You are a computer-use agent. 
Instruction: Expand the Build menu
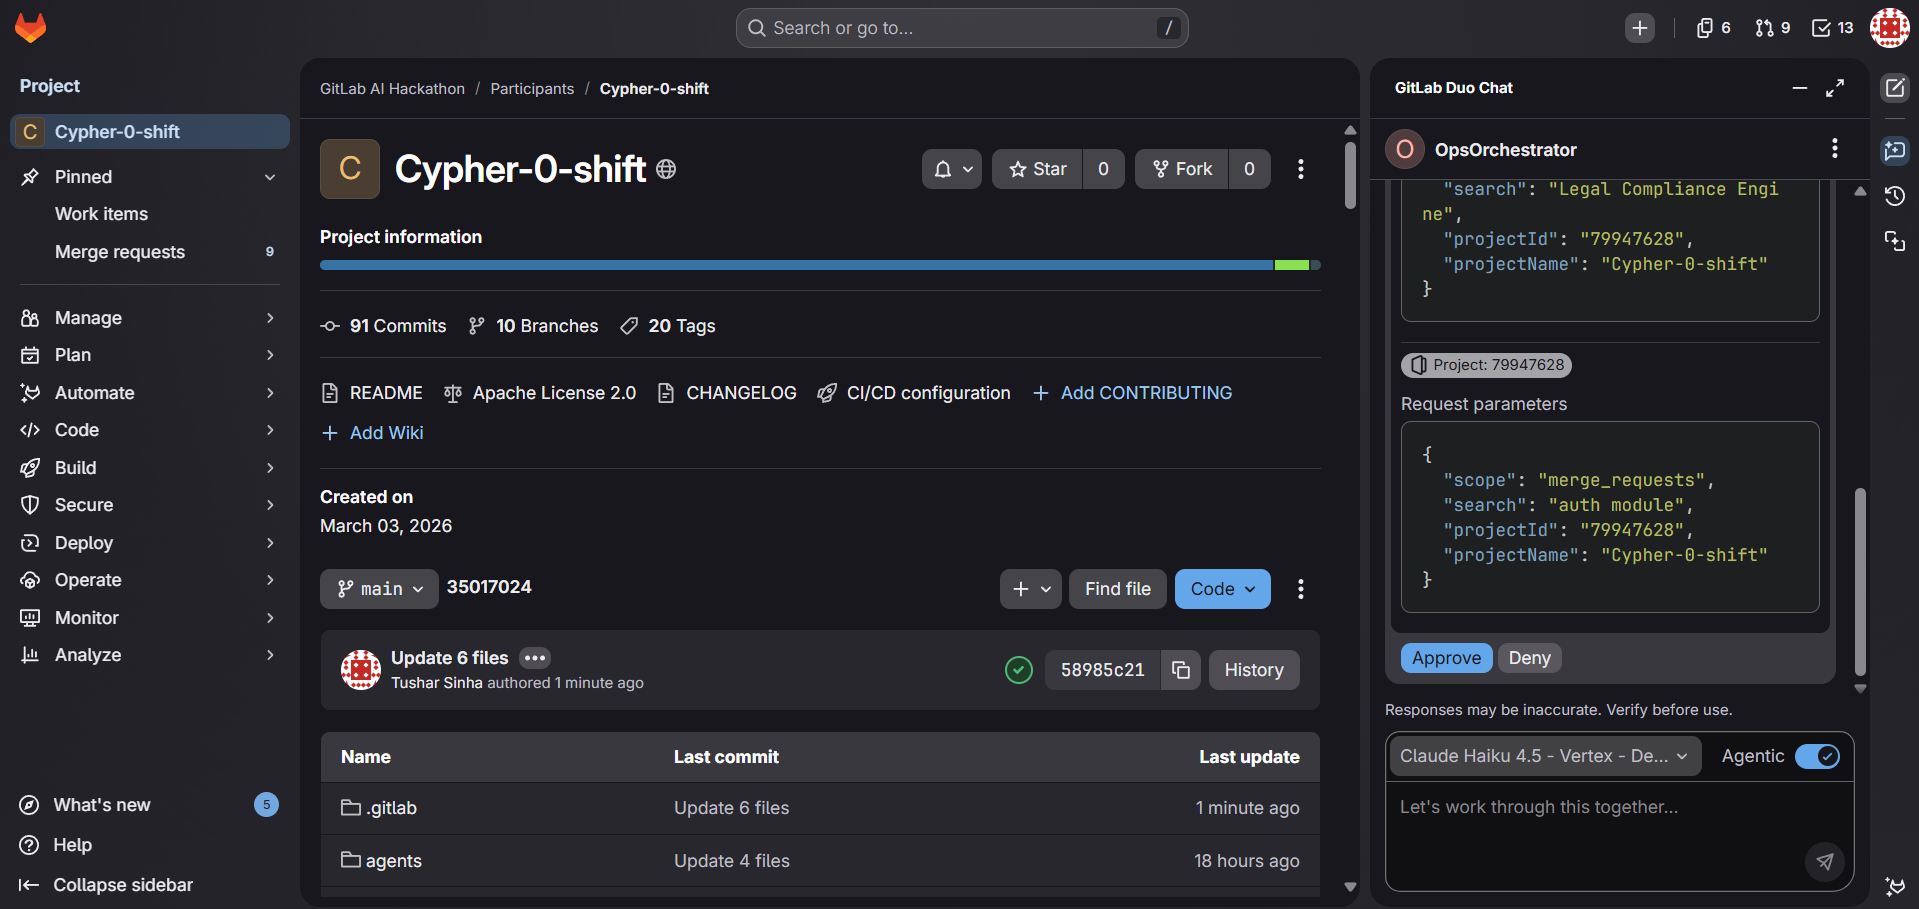(150, 468)
